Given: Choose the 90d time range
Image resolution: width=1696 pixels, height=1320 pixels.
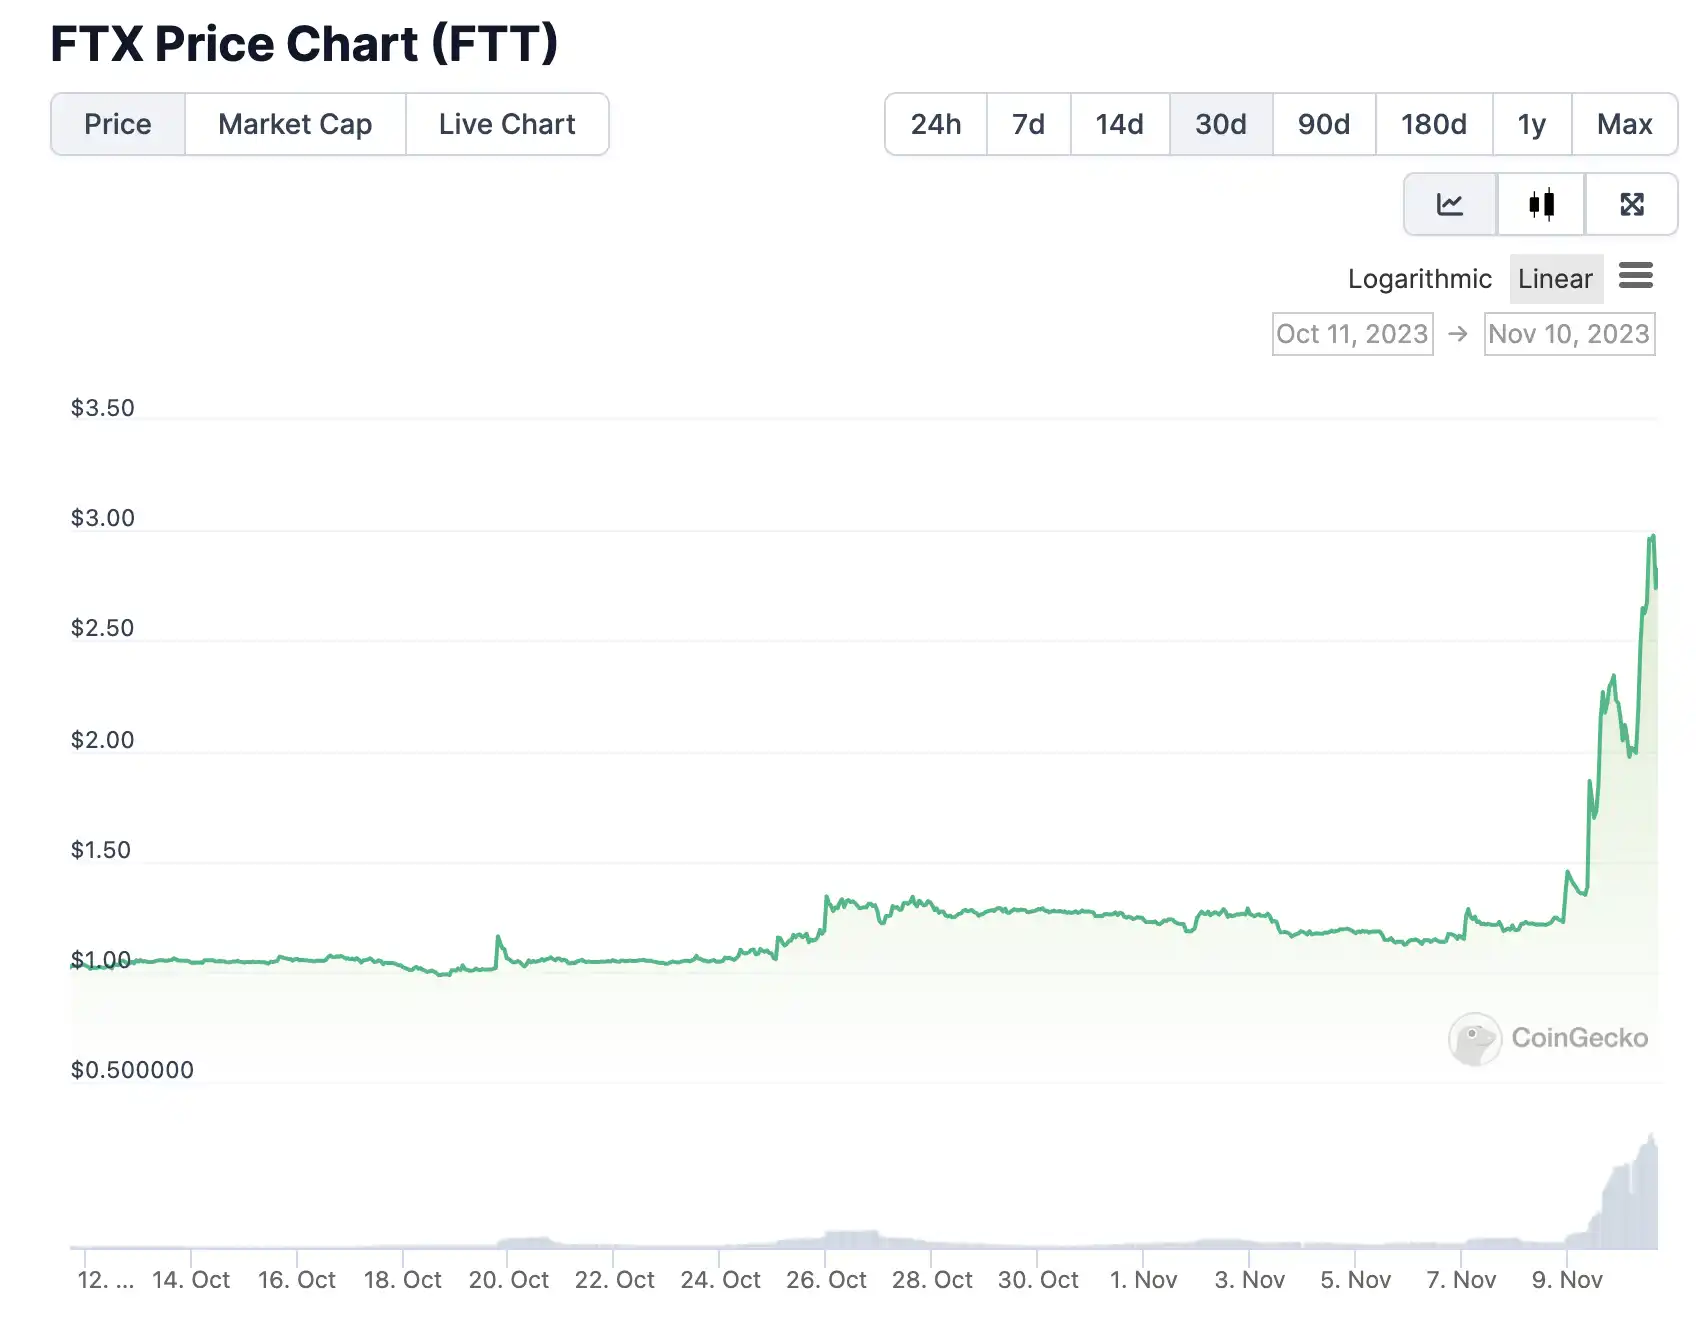Looking at the screenshot, I should pyautogui.click(x=1324, y=124).
